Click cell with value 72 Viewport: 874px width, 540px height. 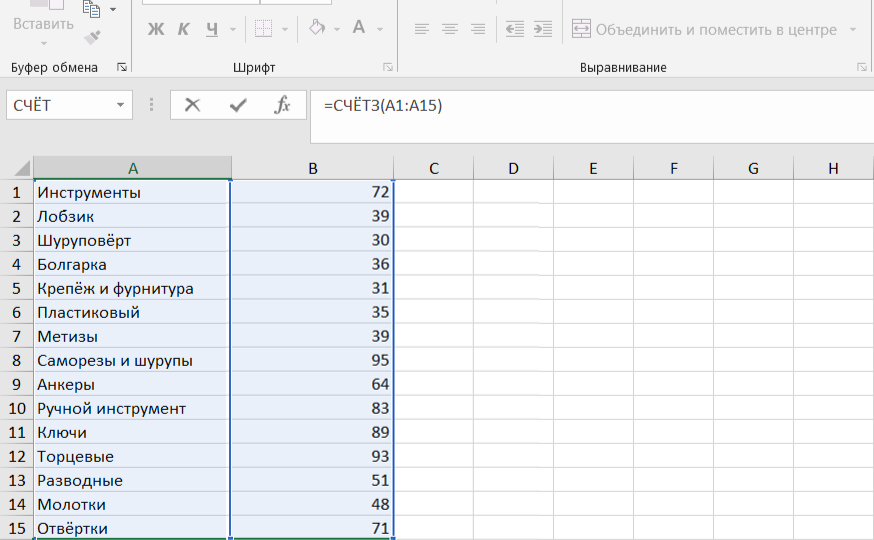point(313,192)
